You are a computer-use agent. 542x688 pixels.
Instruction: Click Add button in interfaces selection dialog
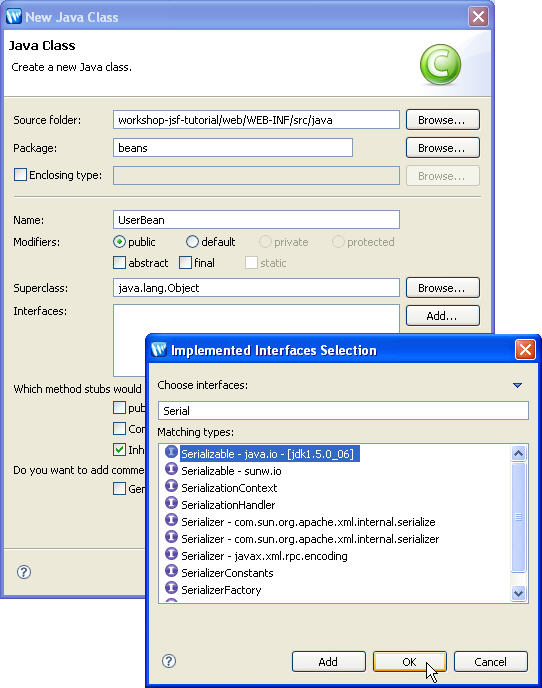coord(329,661)
